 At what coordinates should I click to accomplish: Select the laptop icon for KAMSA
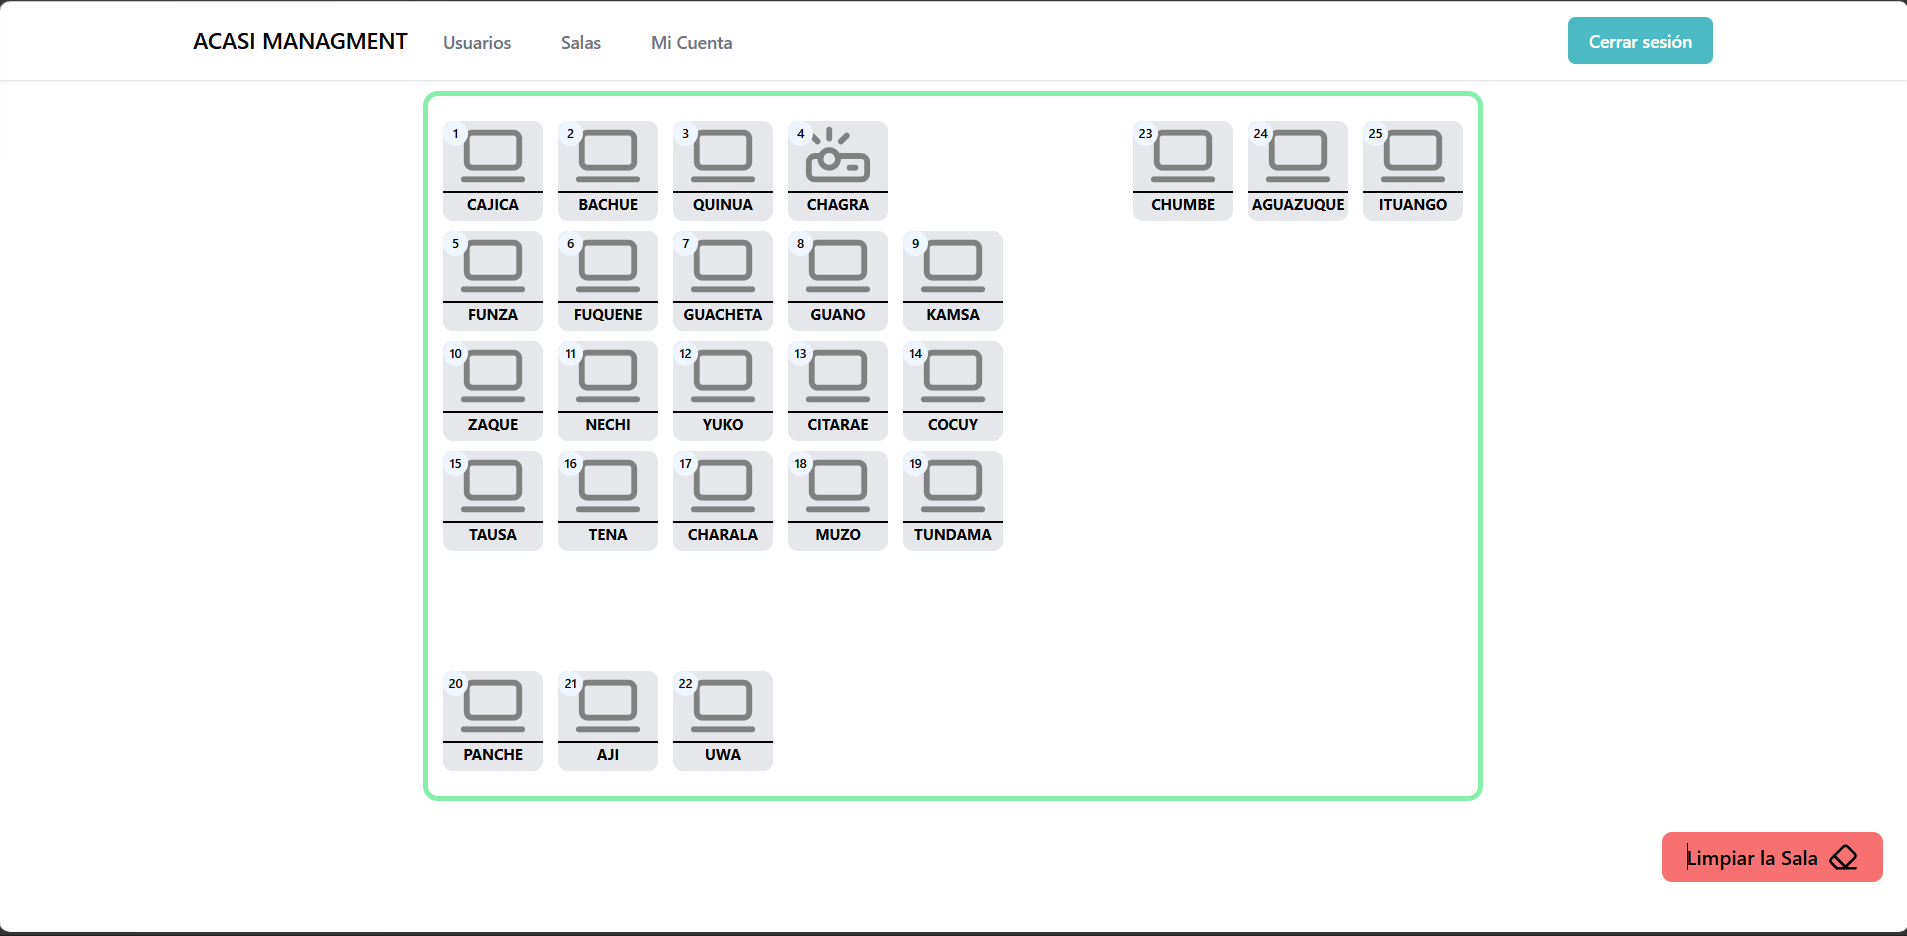tap(953, 265)
